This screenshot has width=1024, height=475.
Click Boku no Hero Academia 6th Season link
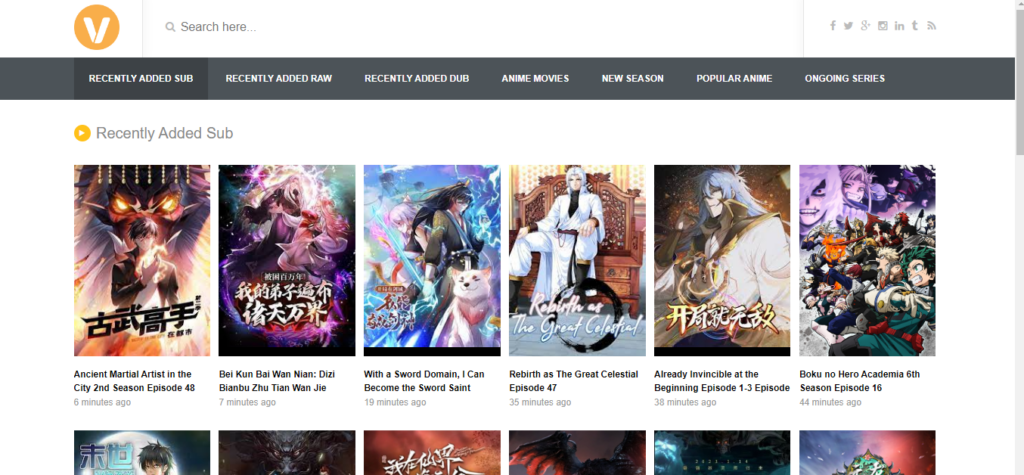click(x=859, y=381)
